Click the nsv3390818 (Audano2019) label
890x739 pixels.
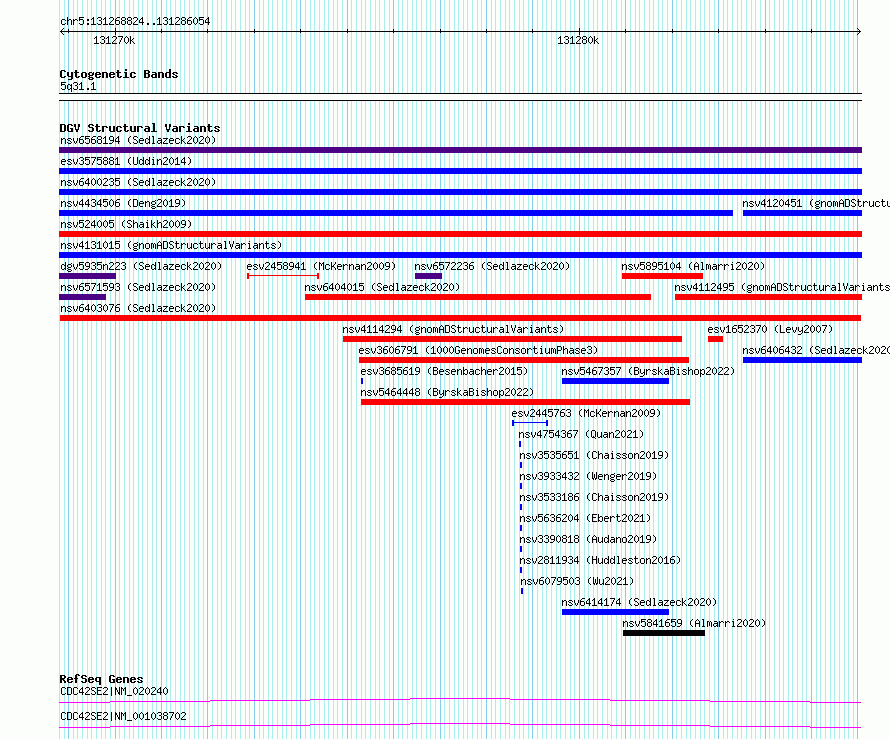(x=588, y=539)
